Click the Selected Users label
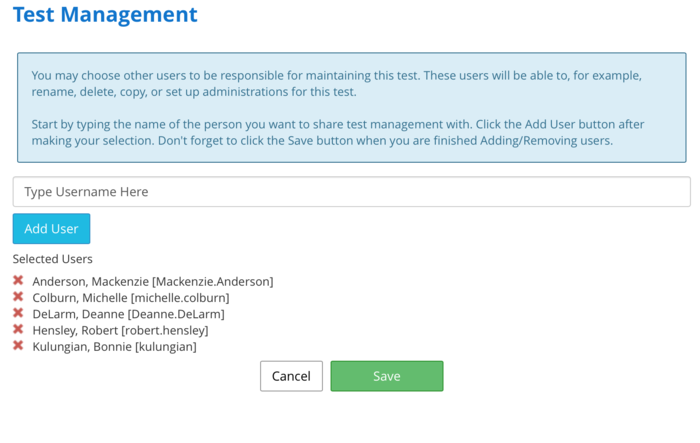This screenshot has height=443, width=700. click(53, 259)
